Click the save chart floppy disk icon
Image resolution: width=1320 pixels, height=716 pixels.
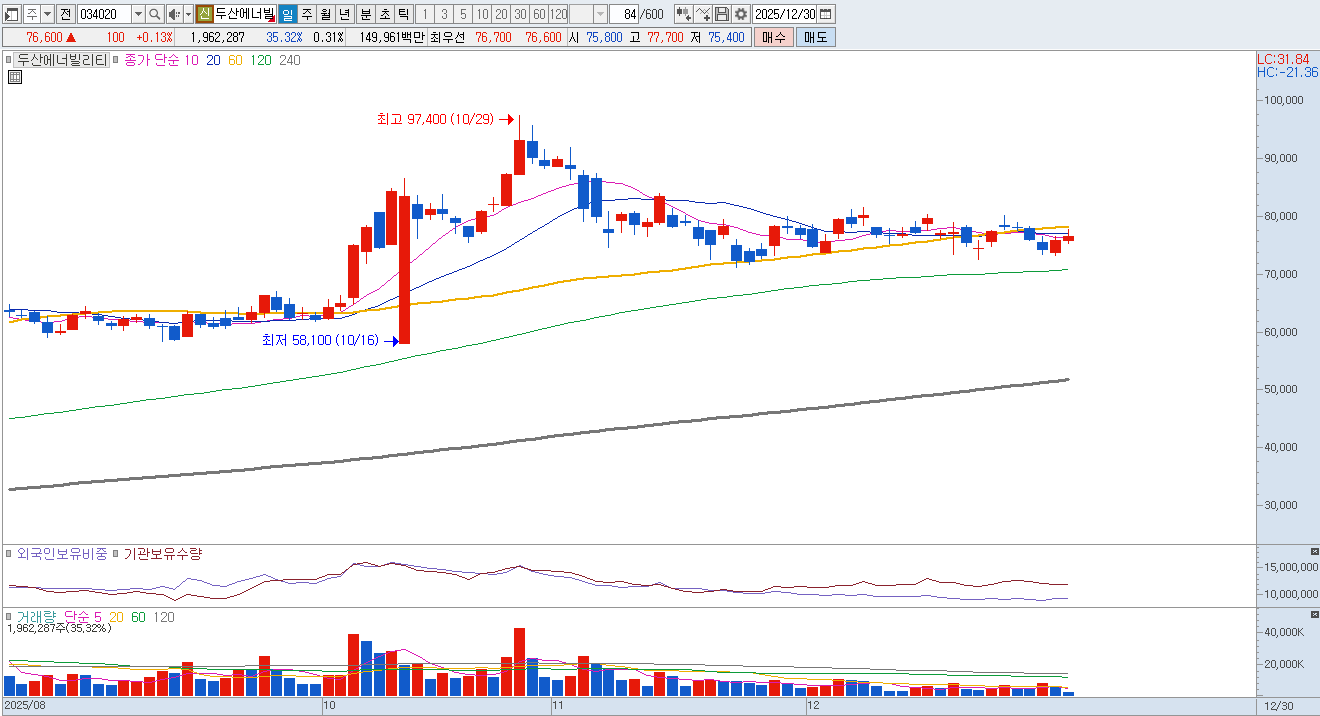pyautogui.click(x=722, y=14)
